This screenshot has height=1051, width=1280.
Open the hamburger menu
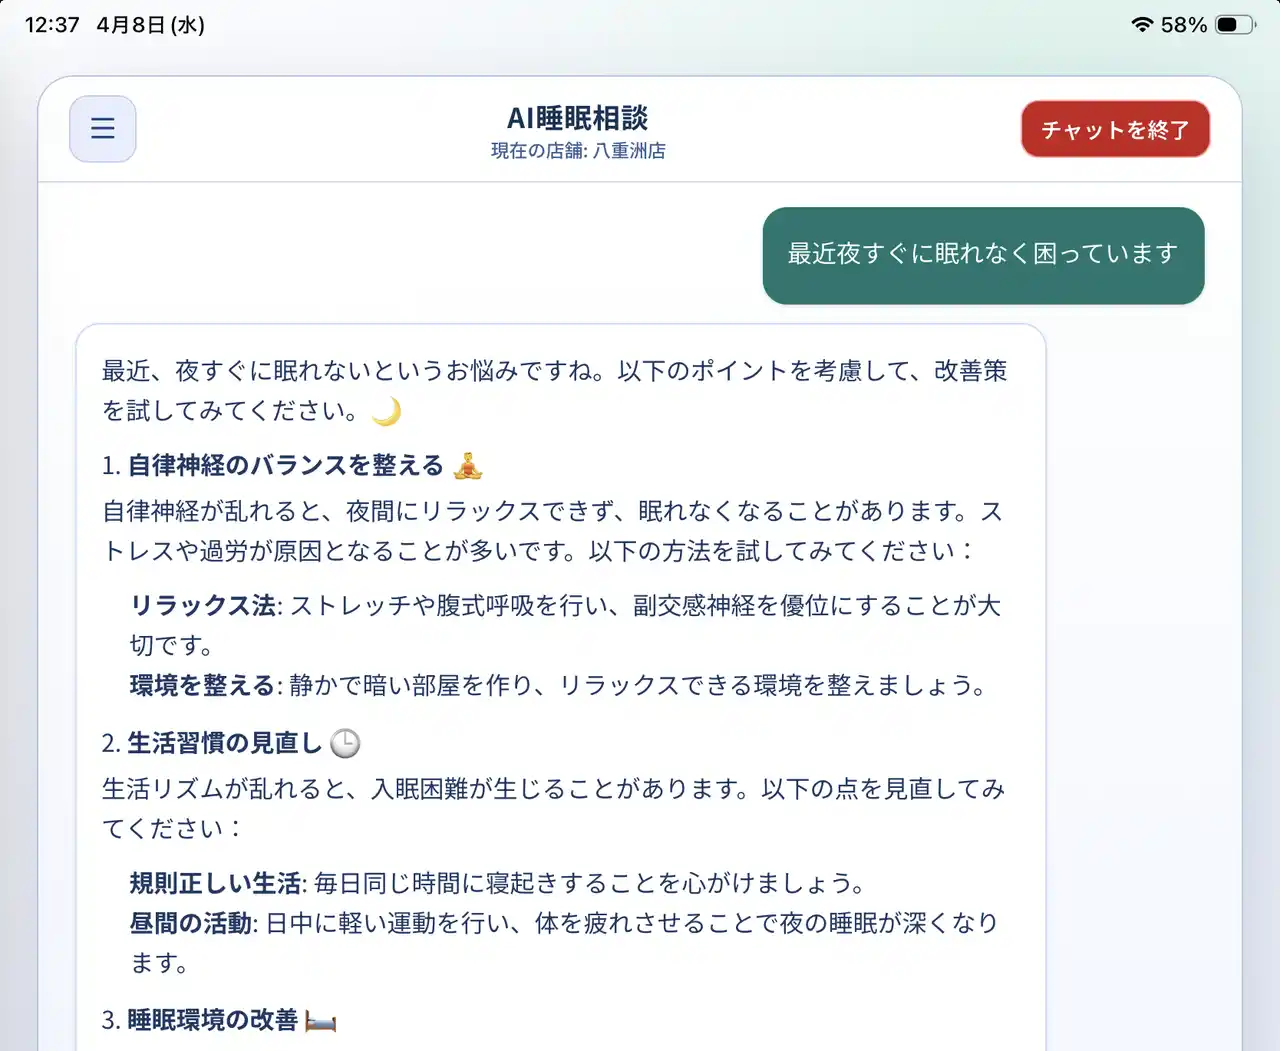pos(103,129)
